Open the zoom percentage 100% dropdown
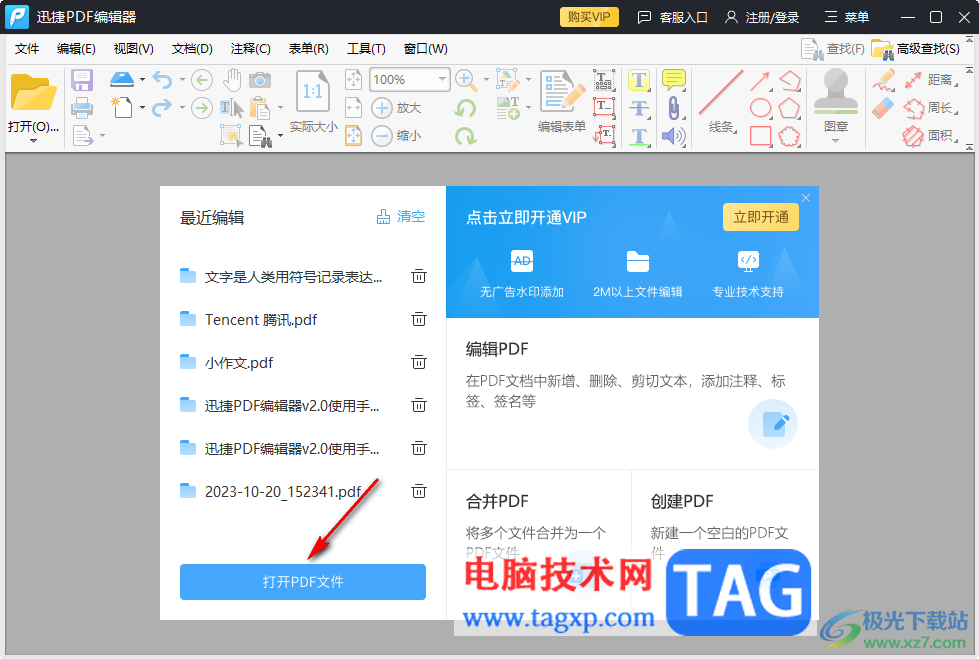The image size is (979, 659). point(442,79)
